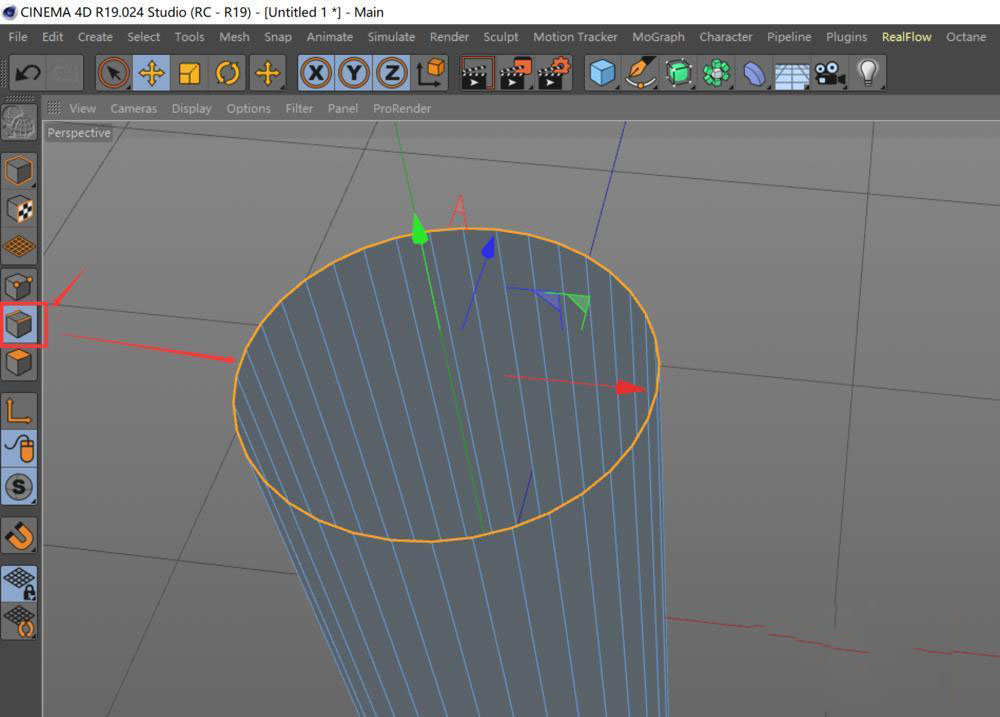Open the Planar Workplane icon

18,622
